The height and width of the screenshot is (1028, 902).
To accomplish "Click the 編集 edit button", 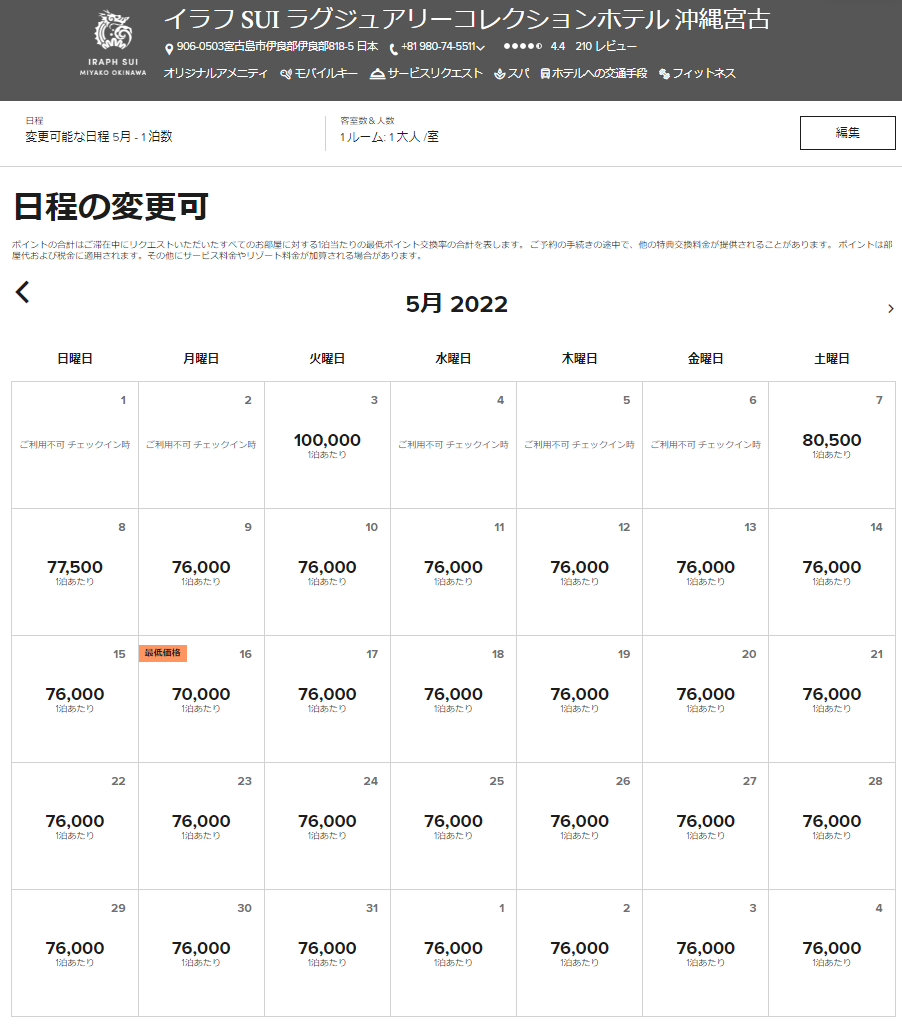I will pyautogui.click(x=847, y=133).
